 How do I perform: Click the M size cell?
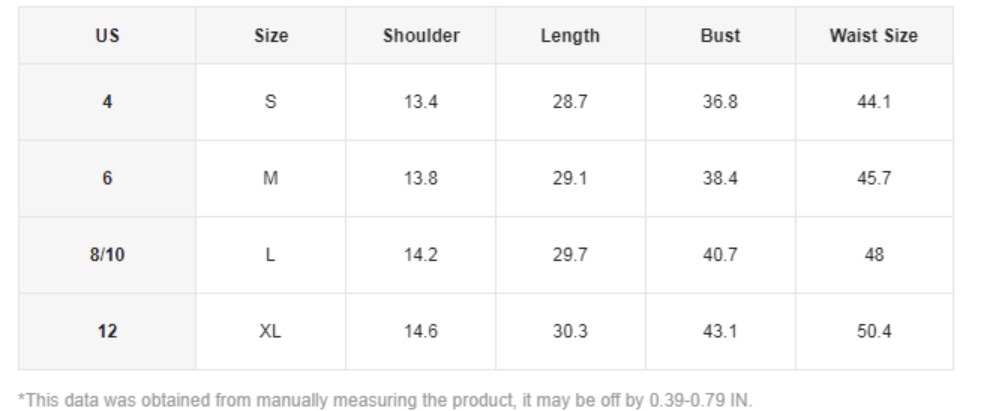point(271,178)
